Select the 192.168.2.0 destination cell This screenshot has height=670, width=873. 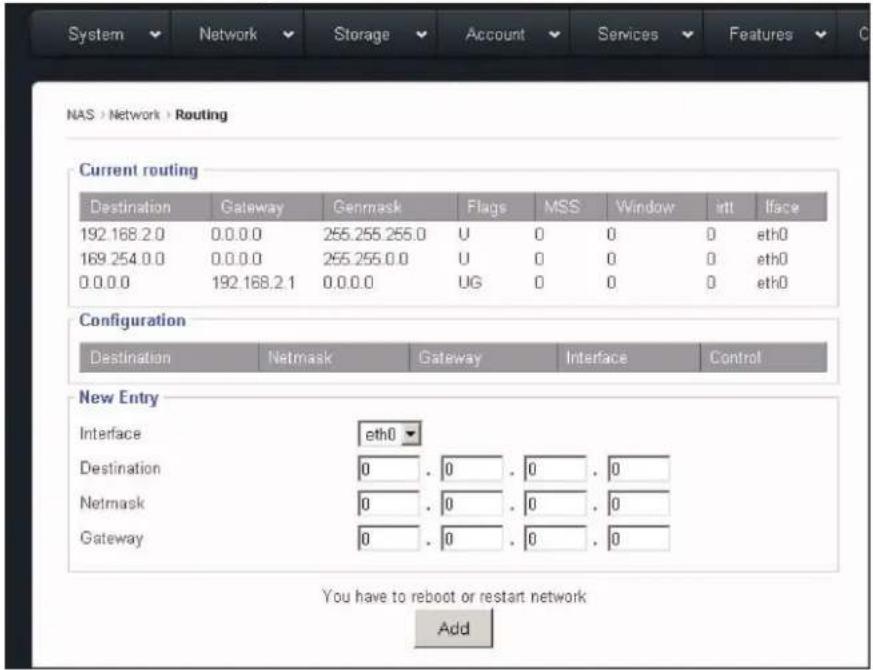122,234
